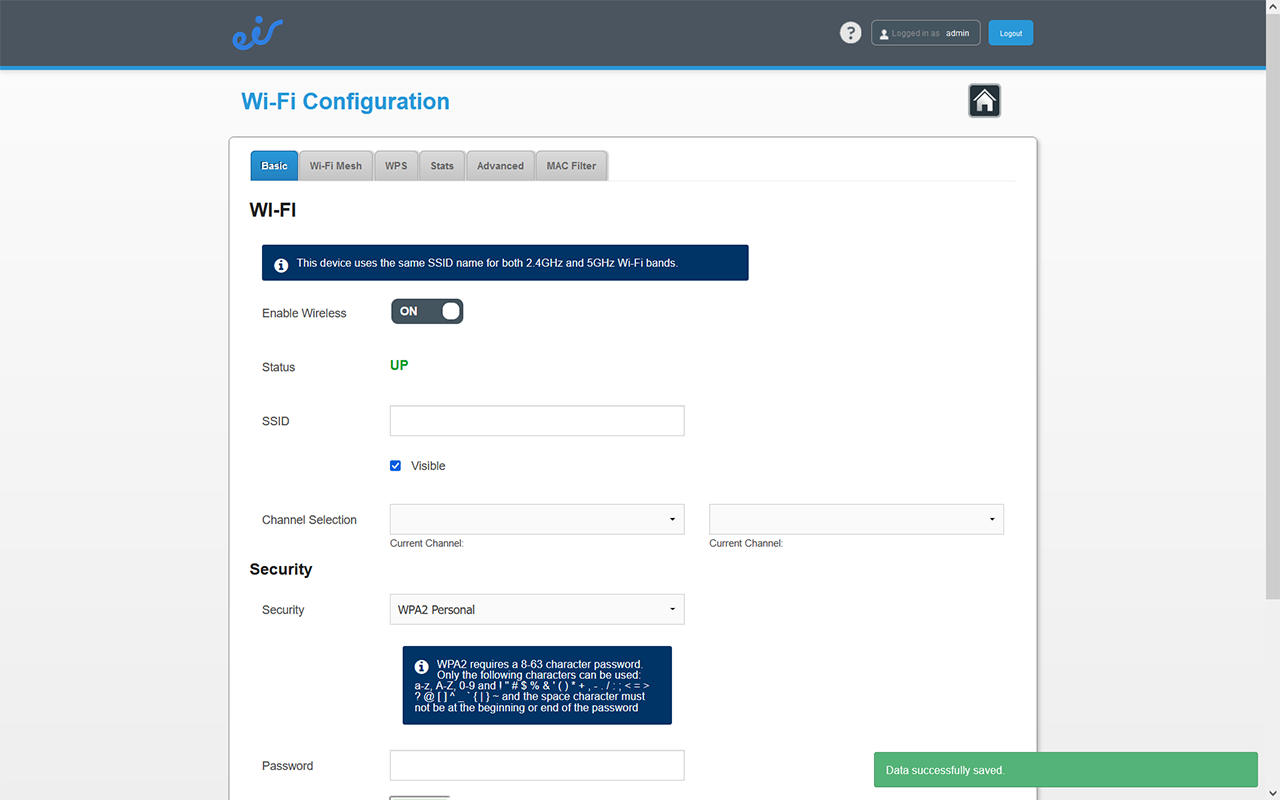Open the help question mark icon

click(x=850, y=33)
